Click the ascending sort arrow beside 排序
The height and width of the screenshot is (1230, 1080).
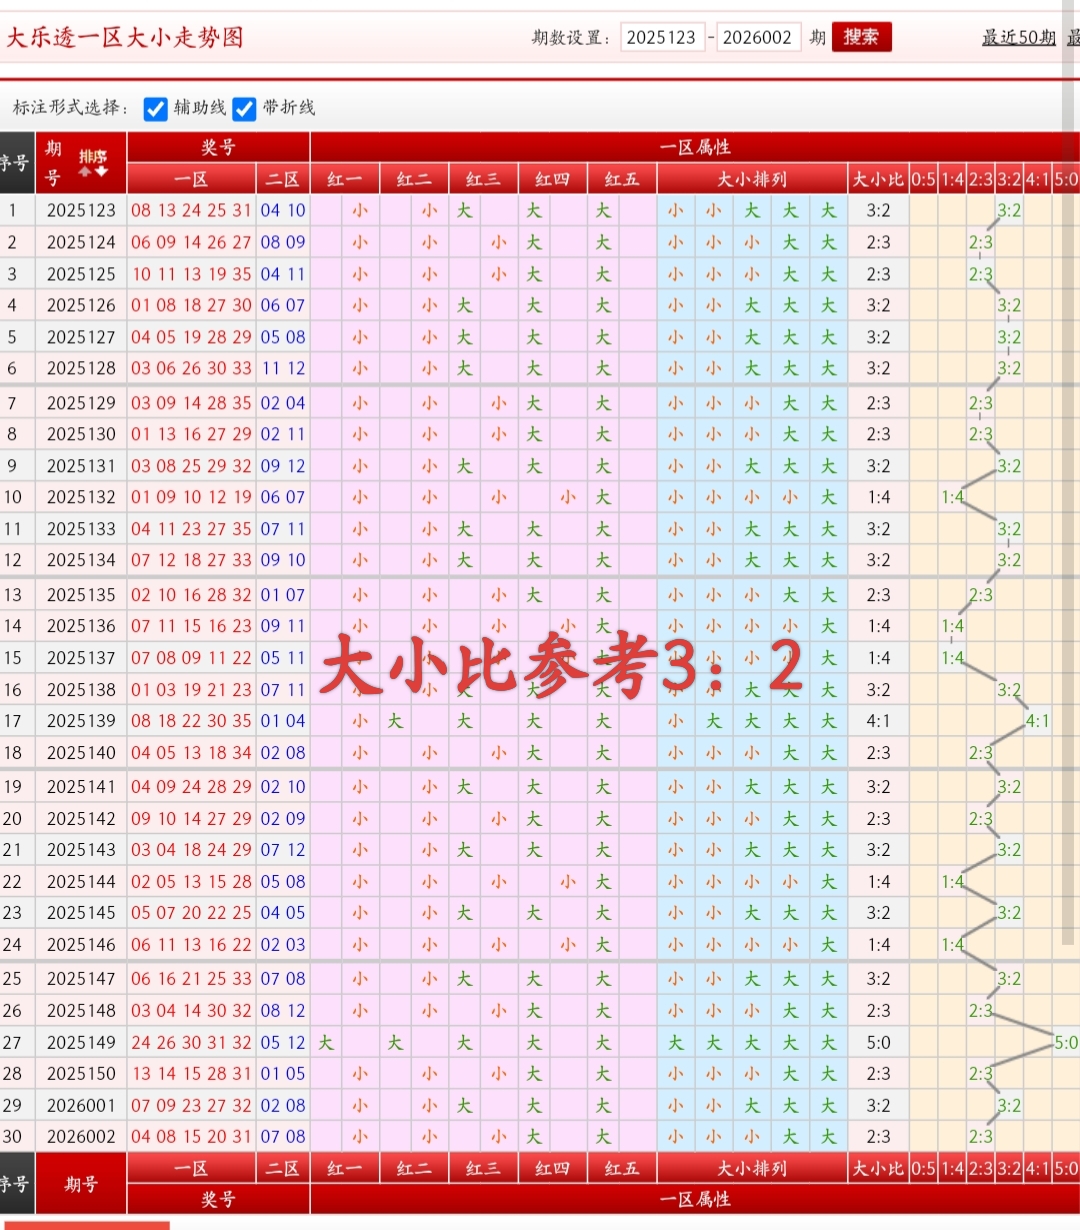(84, 169)
